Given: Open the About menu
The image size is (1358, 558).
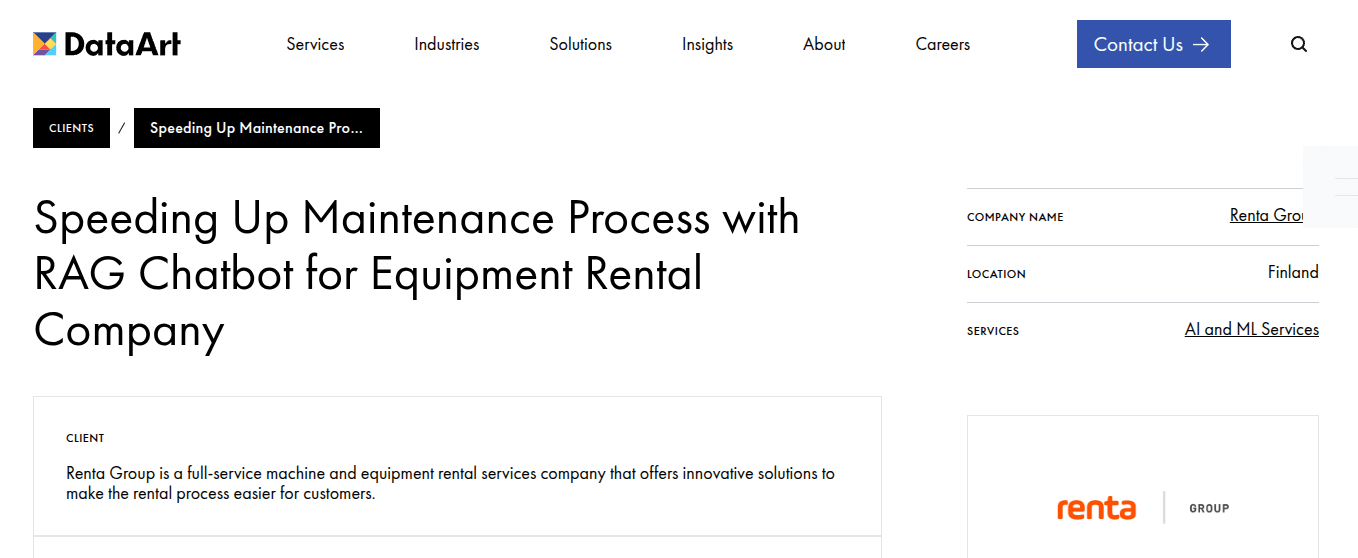Looking at the screenshot, I should point(824,44).
